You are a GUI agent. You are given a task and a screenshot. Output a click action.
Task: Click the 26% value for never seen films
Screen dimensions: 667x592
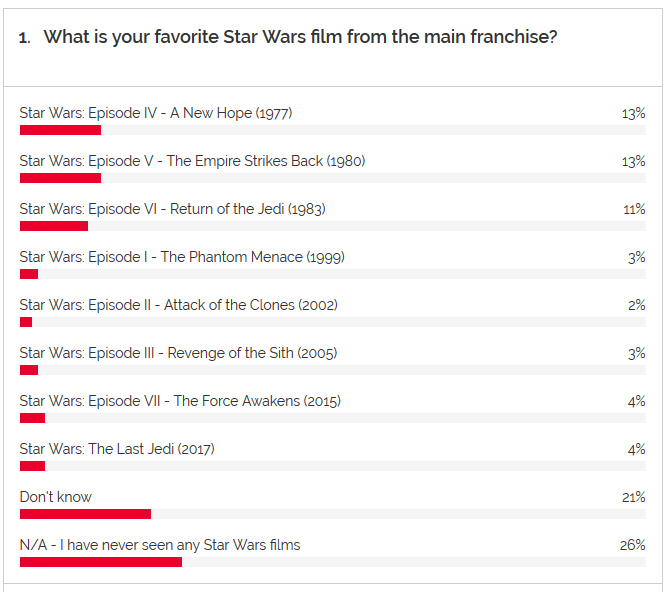click(x=633, y=545)
